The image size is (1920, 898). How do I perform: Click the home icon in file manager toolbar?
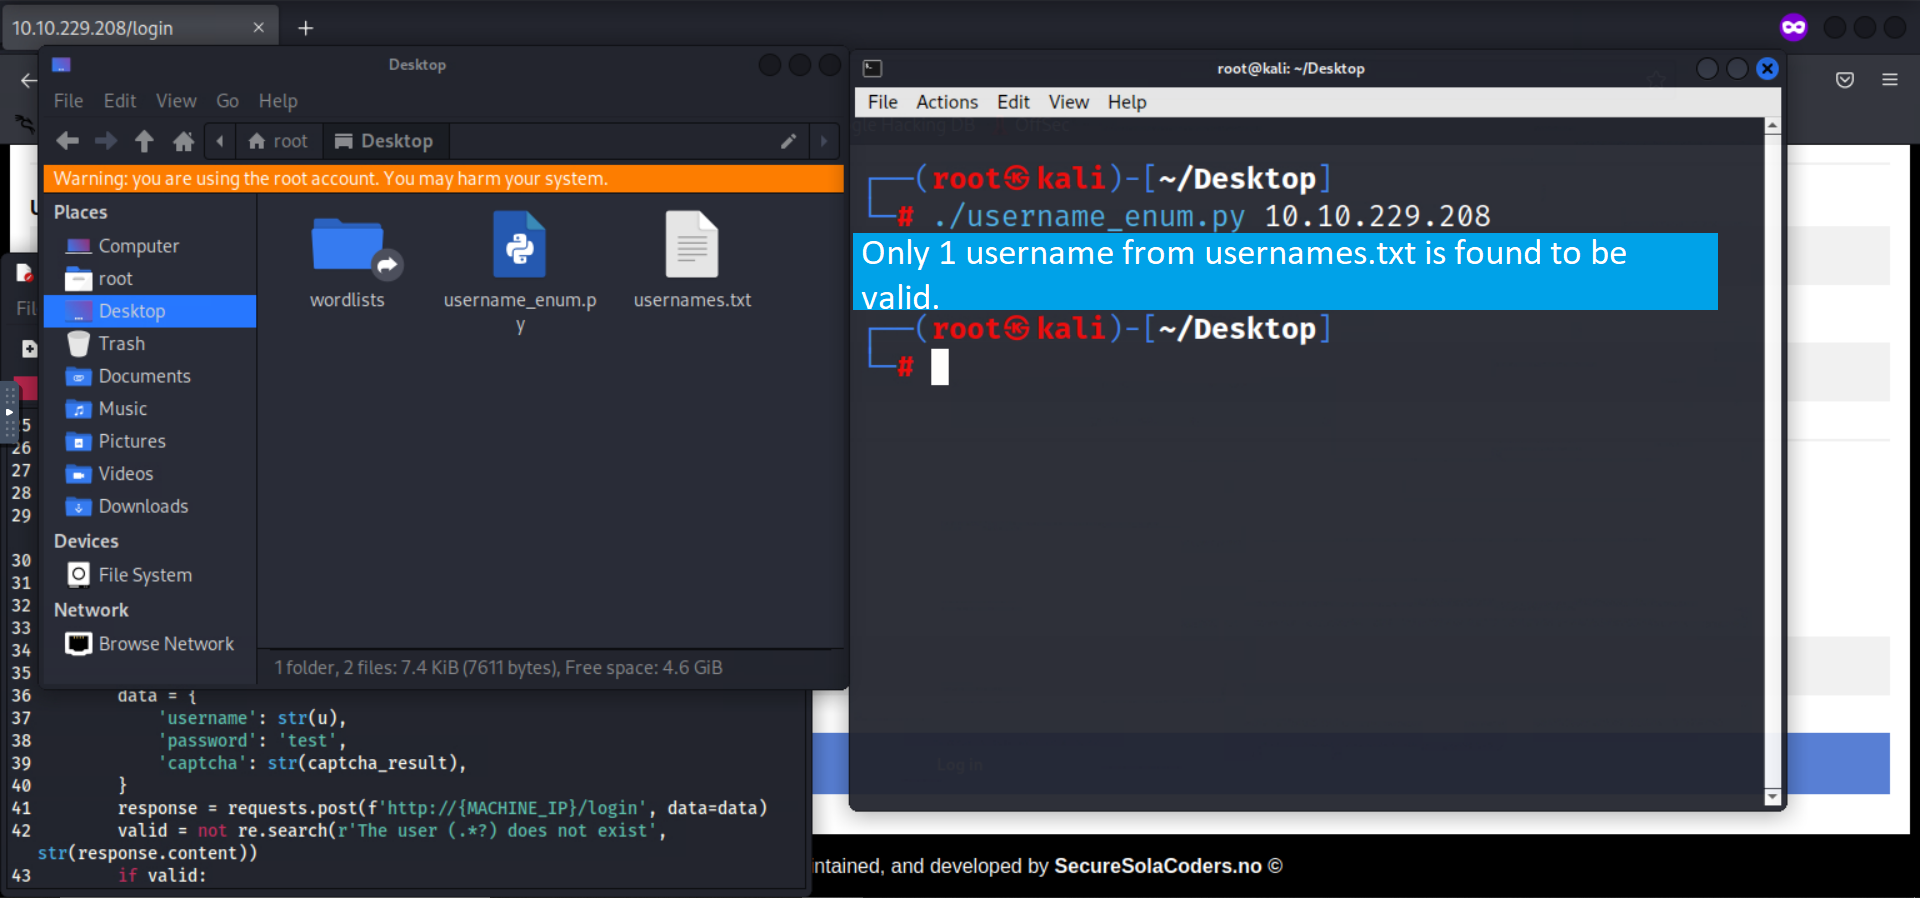183,141
